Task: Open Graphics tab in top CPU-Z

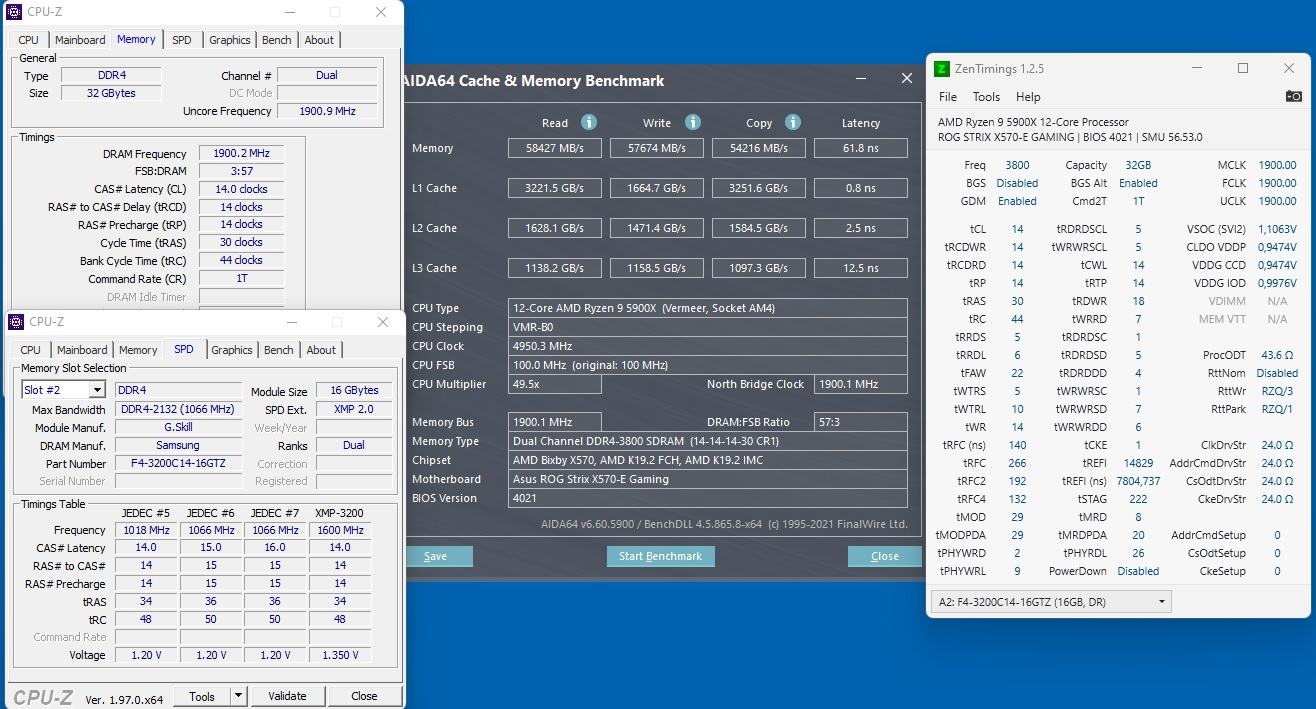Action: (x=229, y=40)
